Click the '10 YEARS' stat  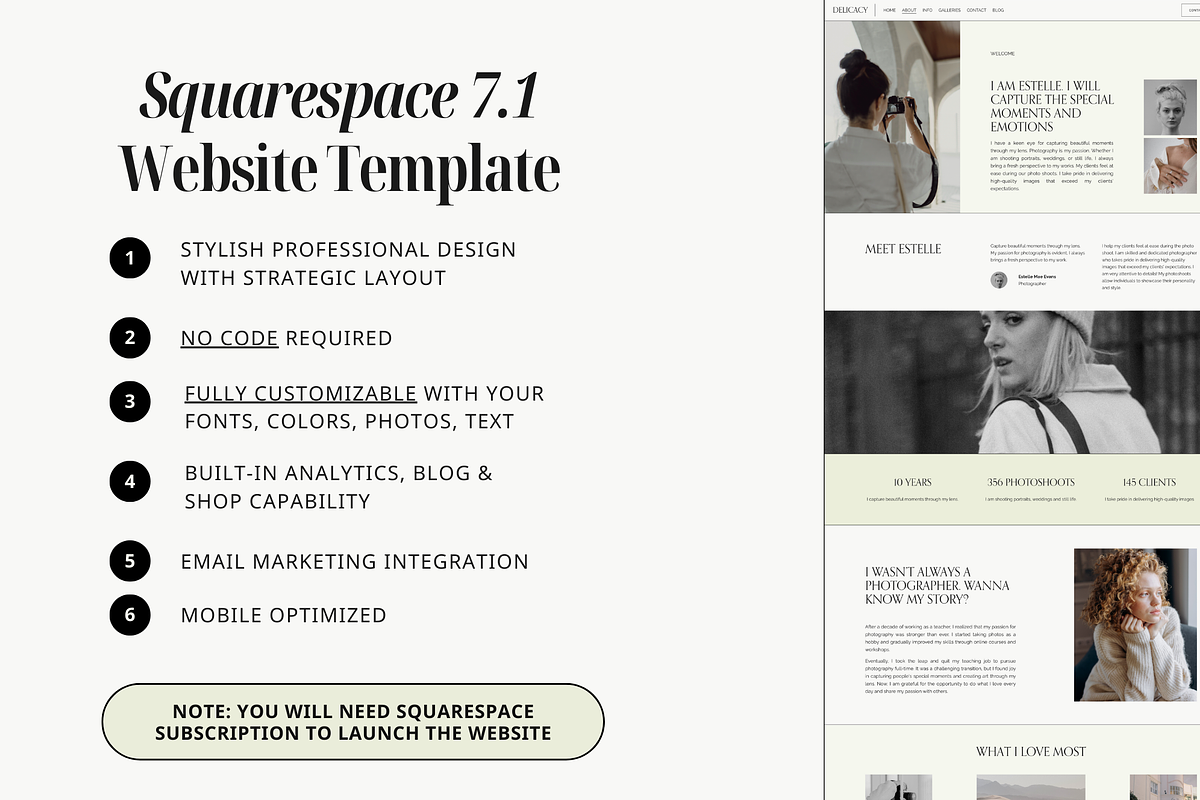click(912, 482)
